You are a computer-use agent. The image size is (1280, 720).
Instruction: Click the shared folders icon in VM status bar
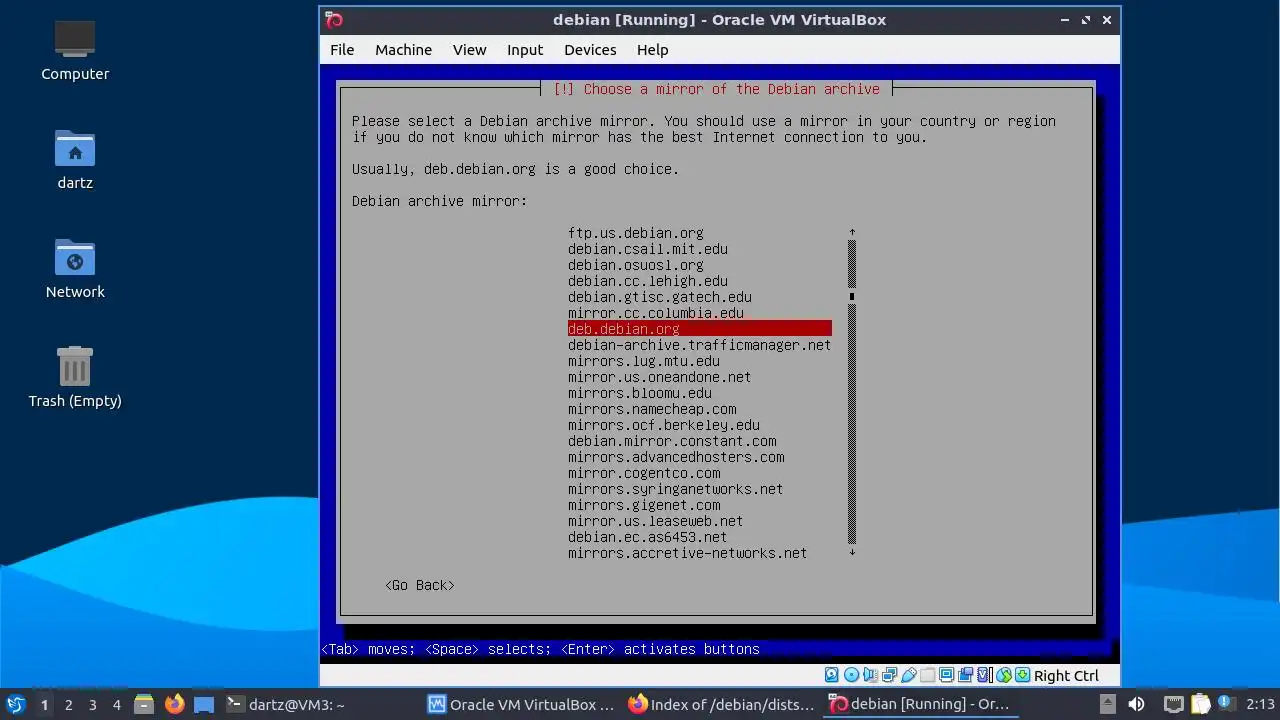coord(927,676)
